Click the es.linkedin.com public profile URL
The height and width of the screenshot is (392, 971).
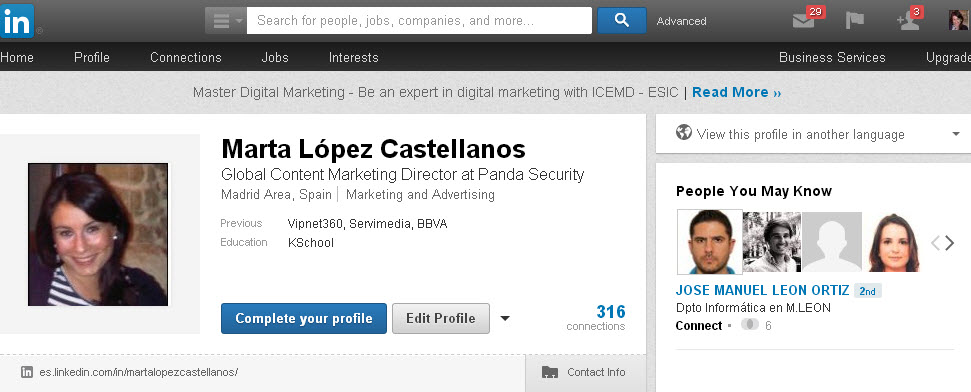(x=139, y=372)
